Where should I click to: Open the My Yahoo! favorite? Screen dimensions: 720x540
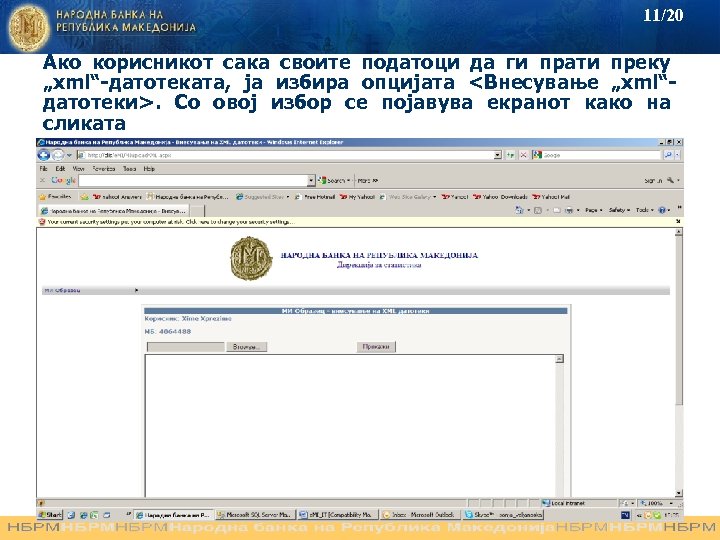[357, 197]
